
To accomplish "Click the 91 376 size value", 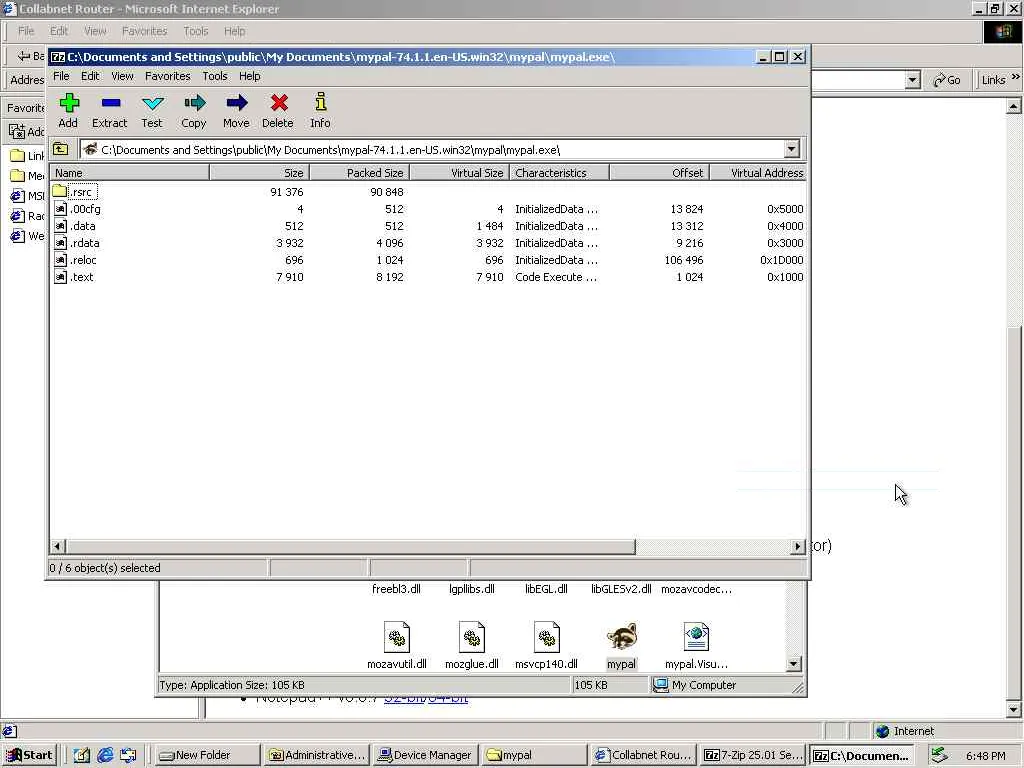I will click(287, 192).
